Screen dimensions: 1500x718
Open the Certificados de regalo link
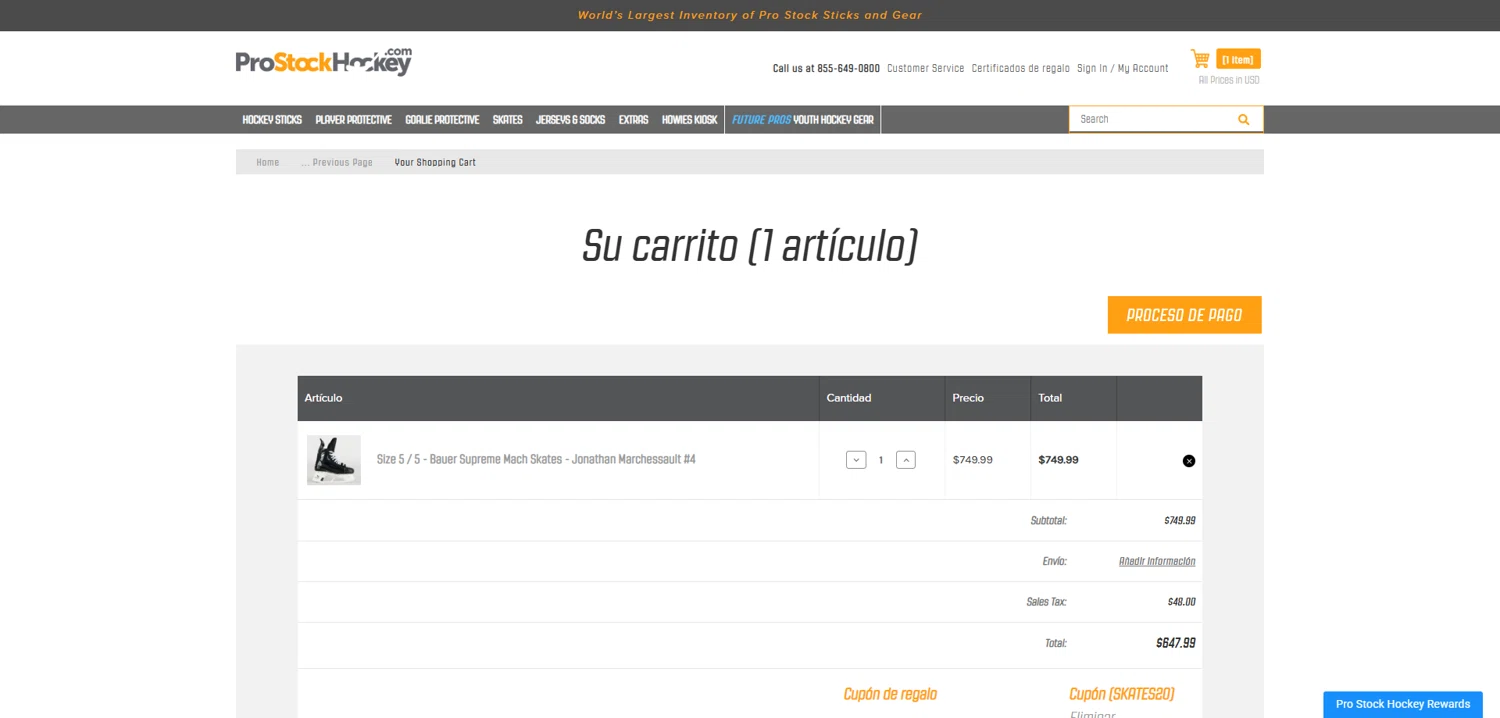tap(1021, 69)
